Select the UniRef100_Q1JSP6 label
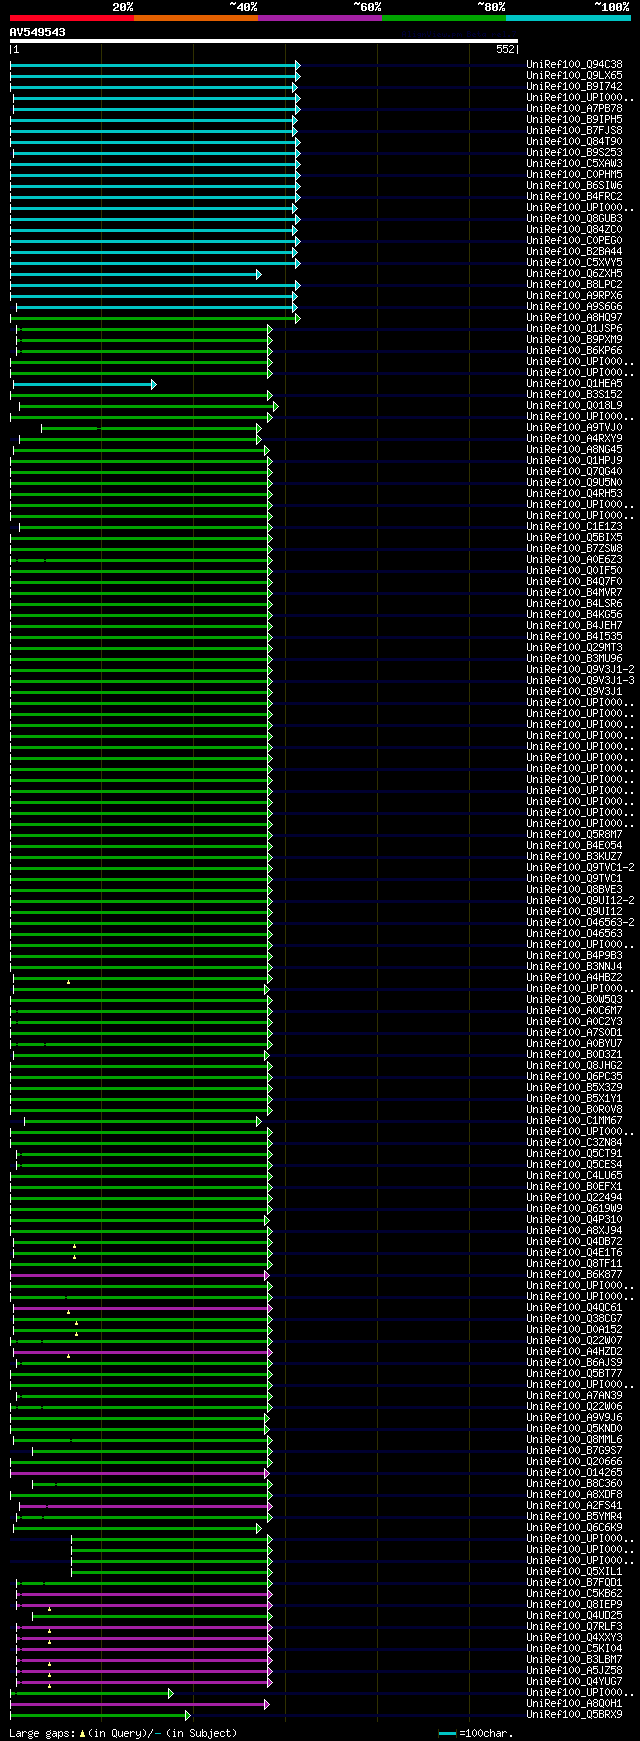This screenshot has height=1741, width=640. click(x=574, y=329)
